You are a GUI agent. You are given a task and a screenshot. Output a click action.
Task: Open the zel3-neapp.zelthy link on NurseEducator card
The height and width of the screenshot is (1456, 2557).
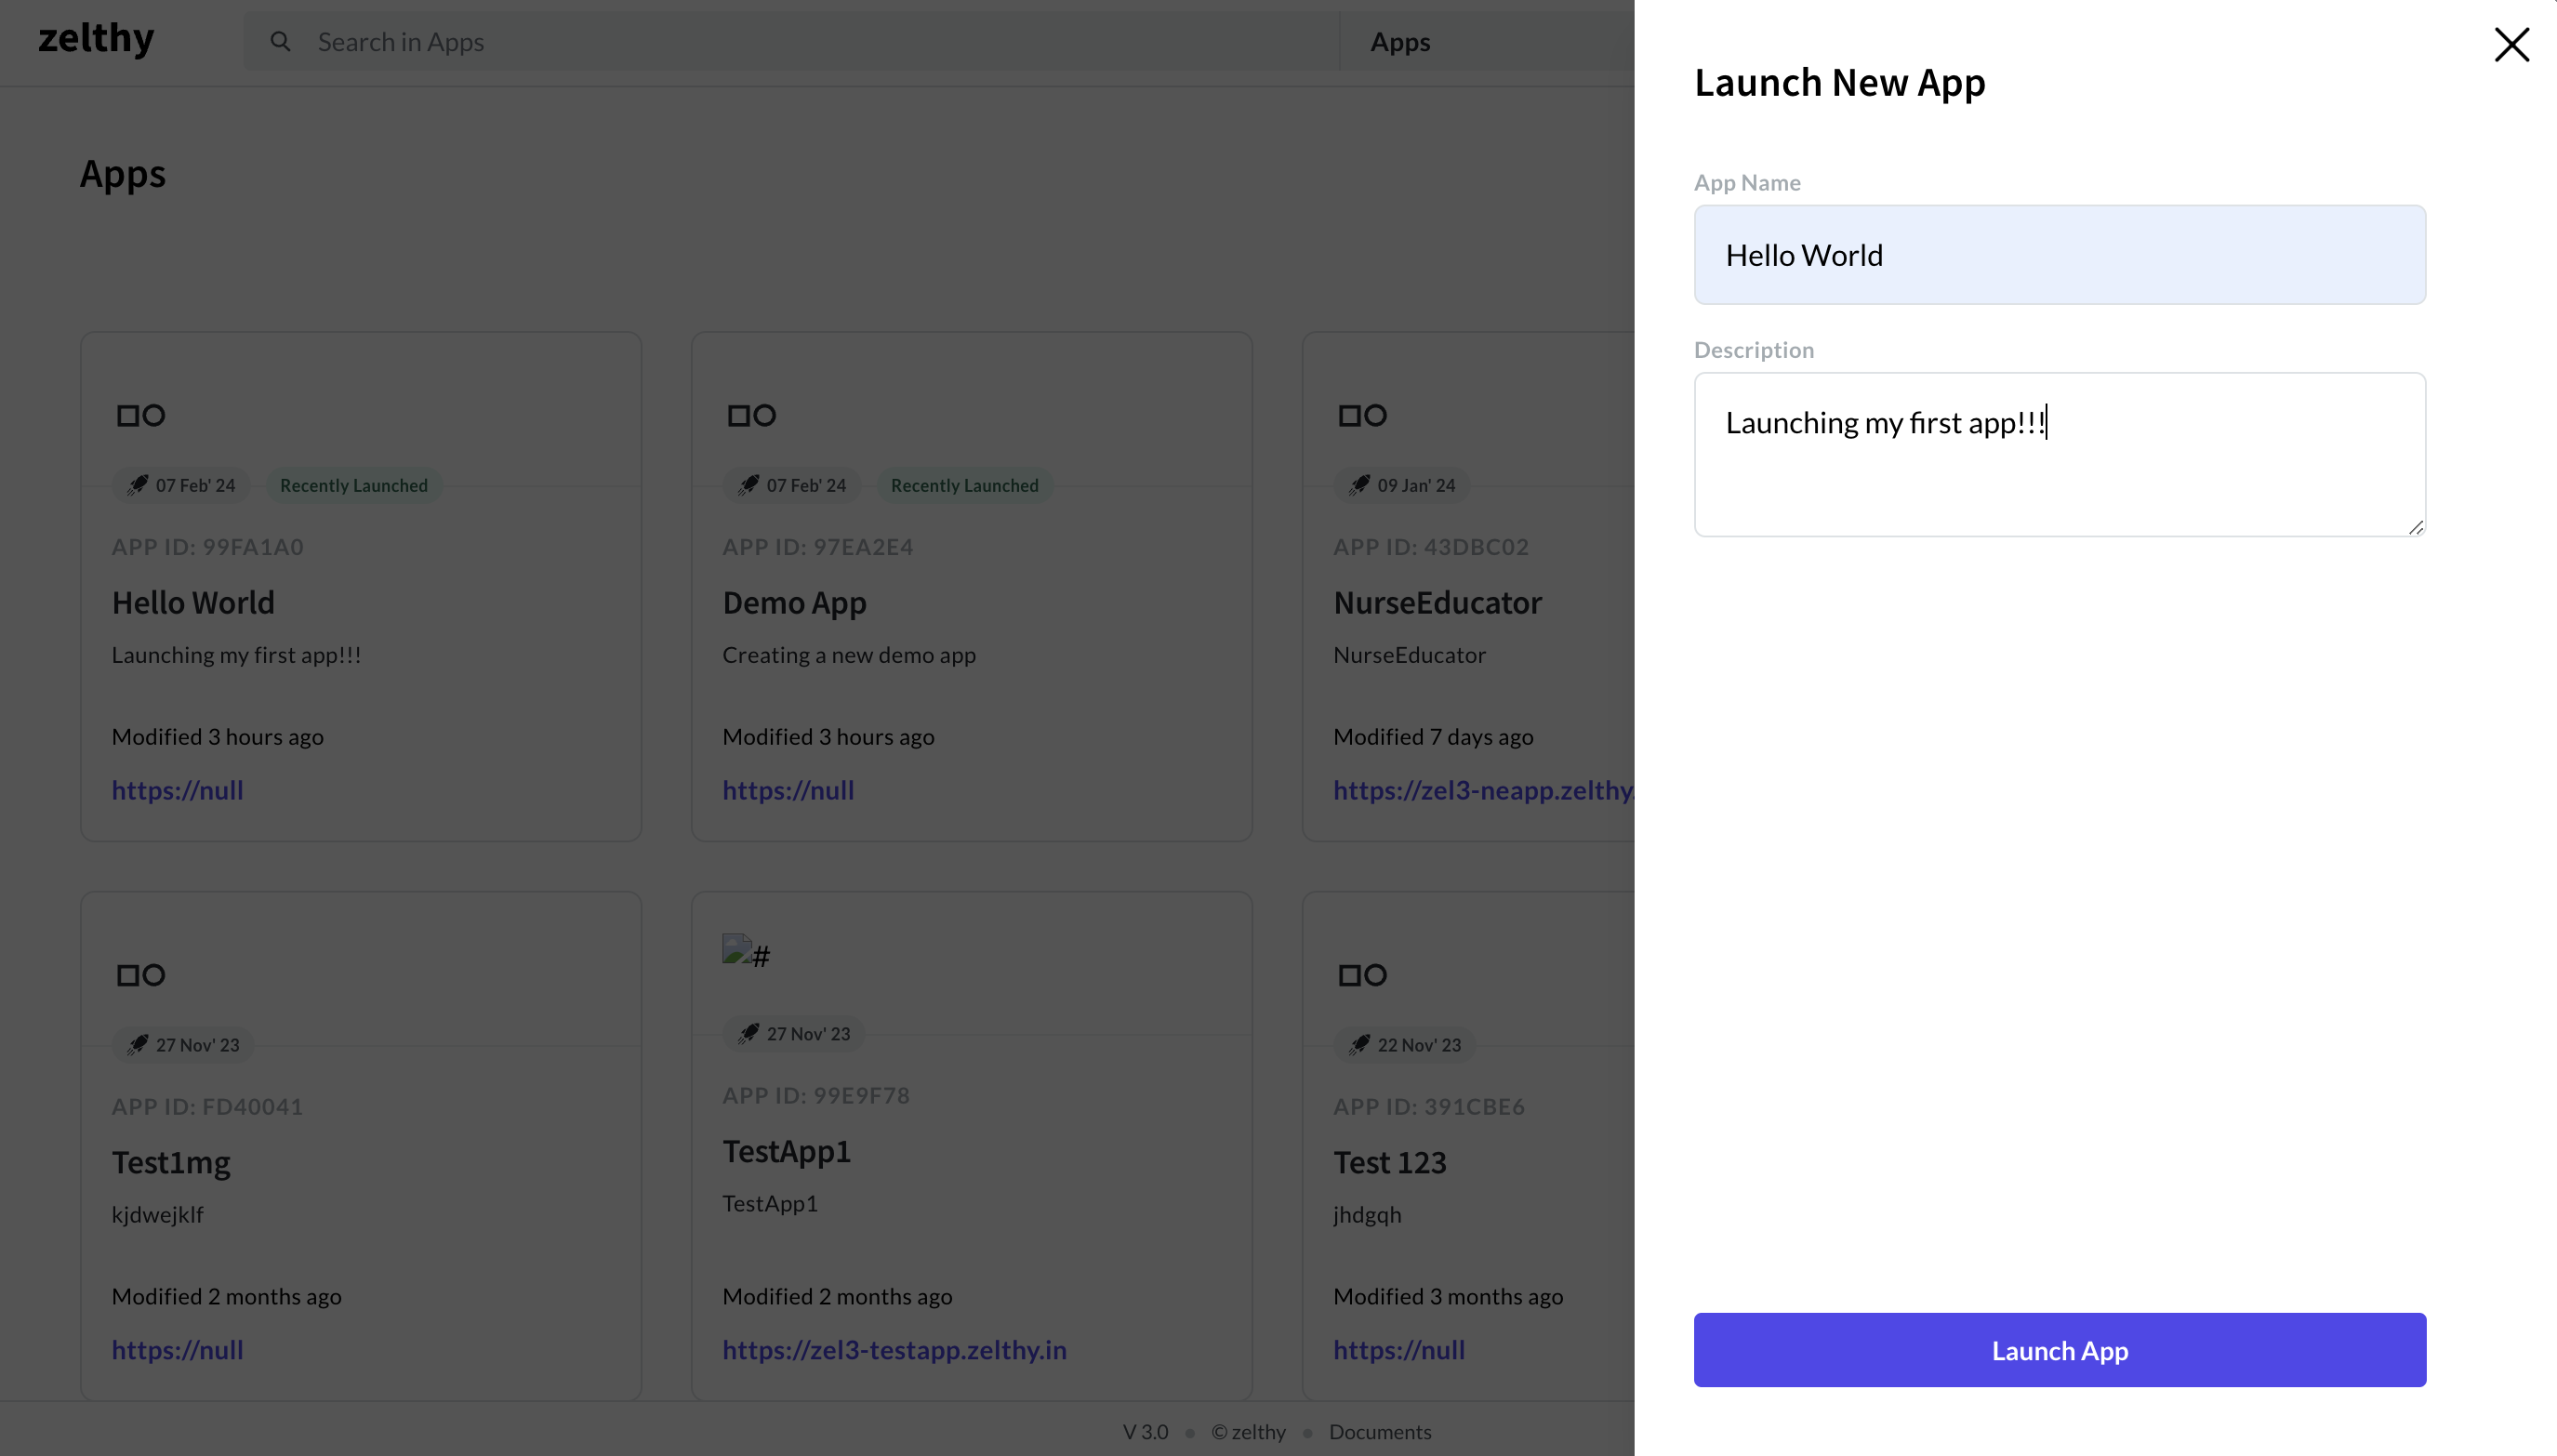coord(1483,790)
